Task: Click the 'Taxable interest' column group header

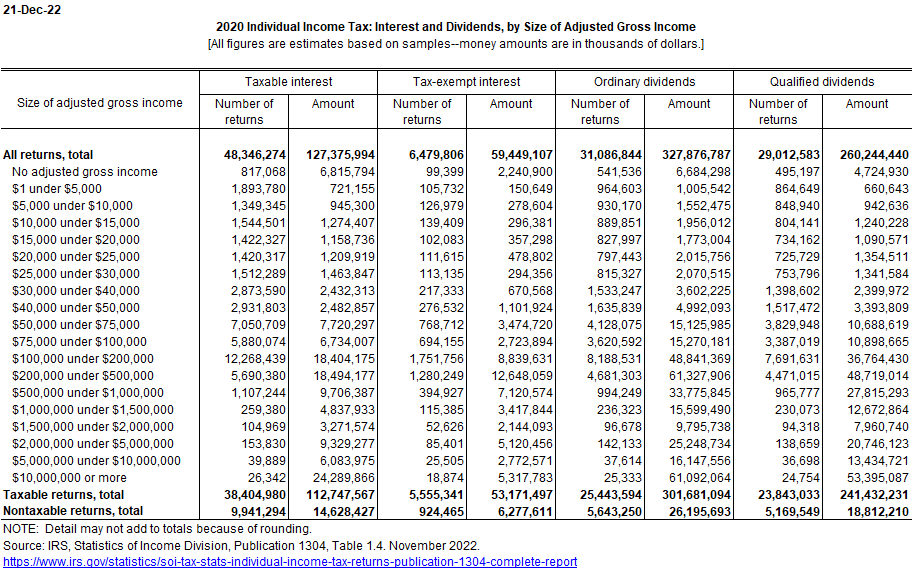Action: coord(289,82)
